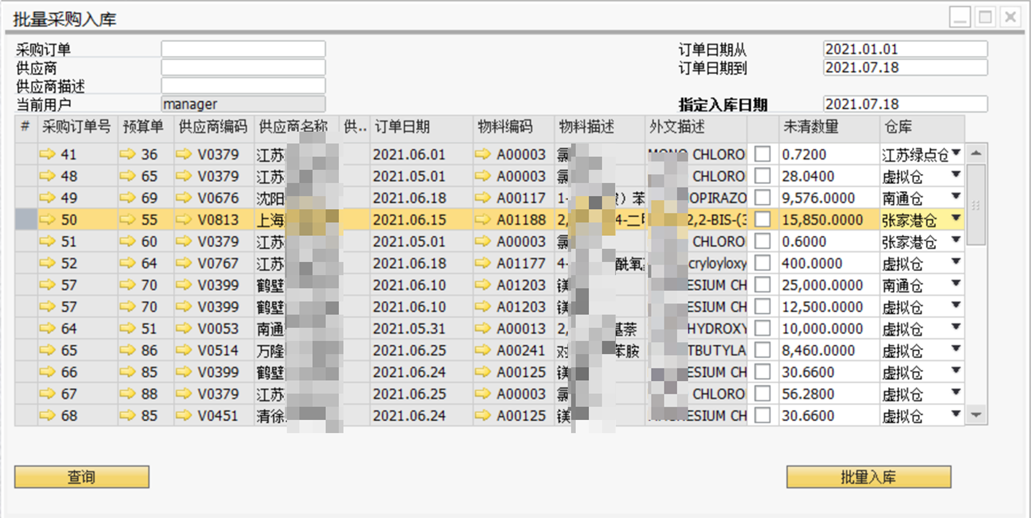Tick the checkbox in order 64 row
The width and height of the screenshot is (1031, 518).
(763, 328)
